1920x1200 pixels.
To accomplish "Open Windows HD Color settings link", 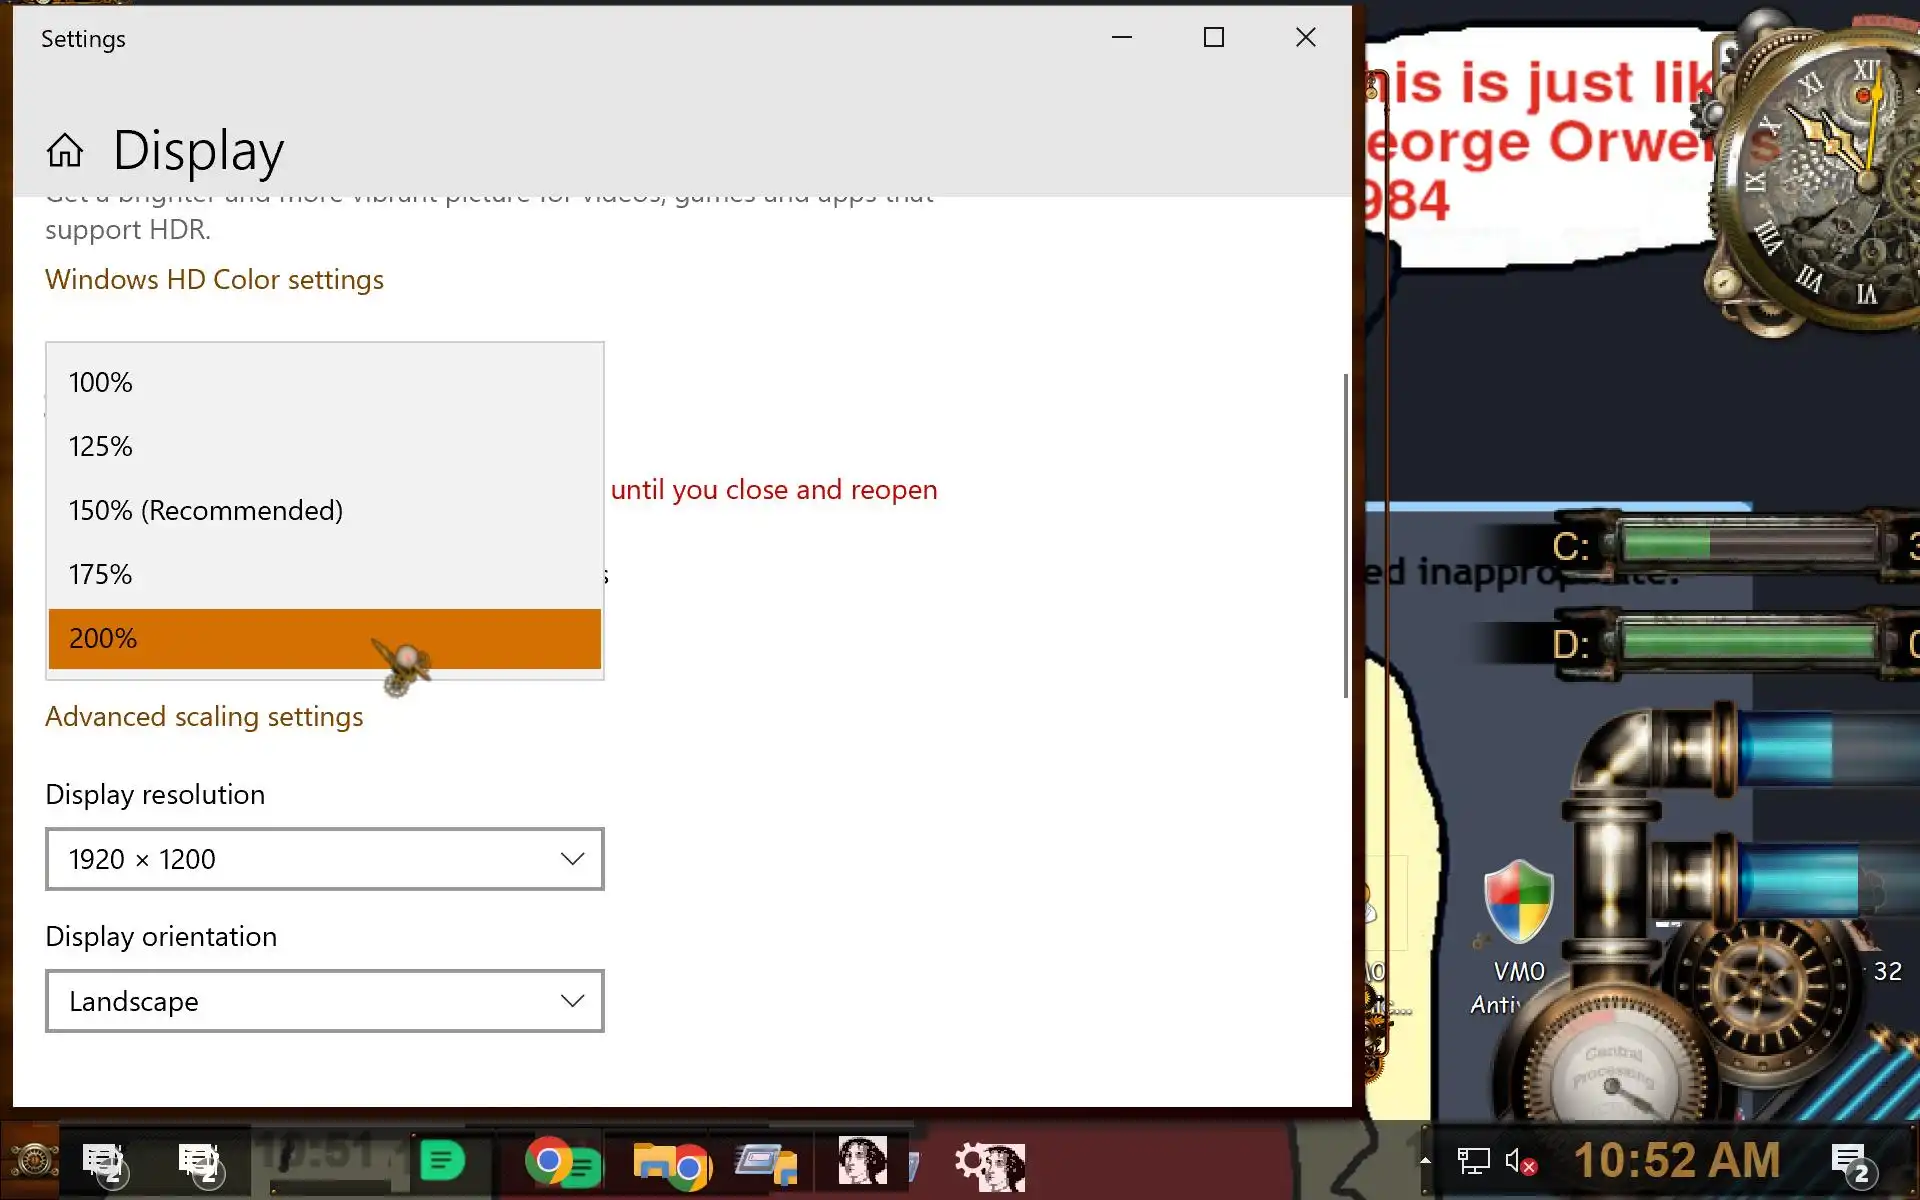I will click(x=214, y=280).
